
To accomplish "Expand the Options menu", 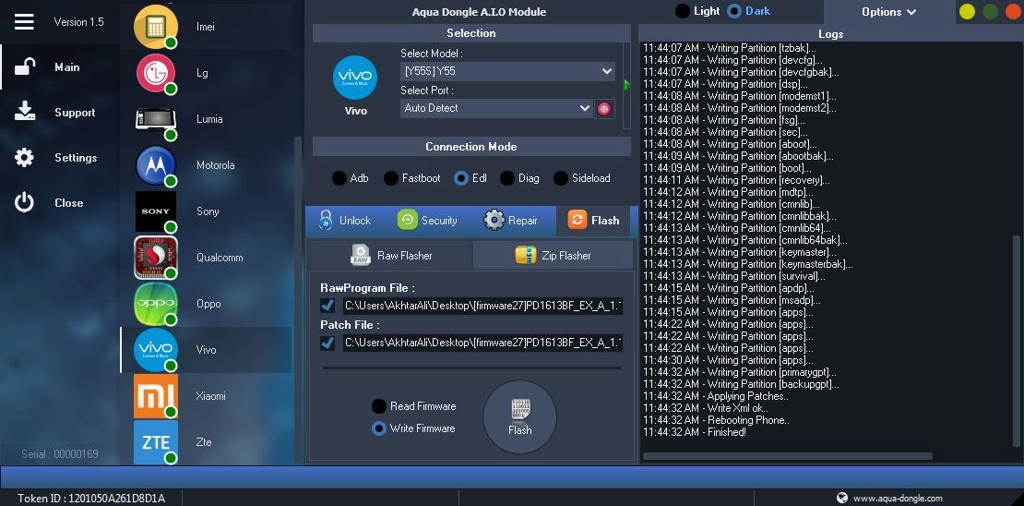I will point(889,12).
